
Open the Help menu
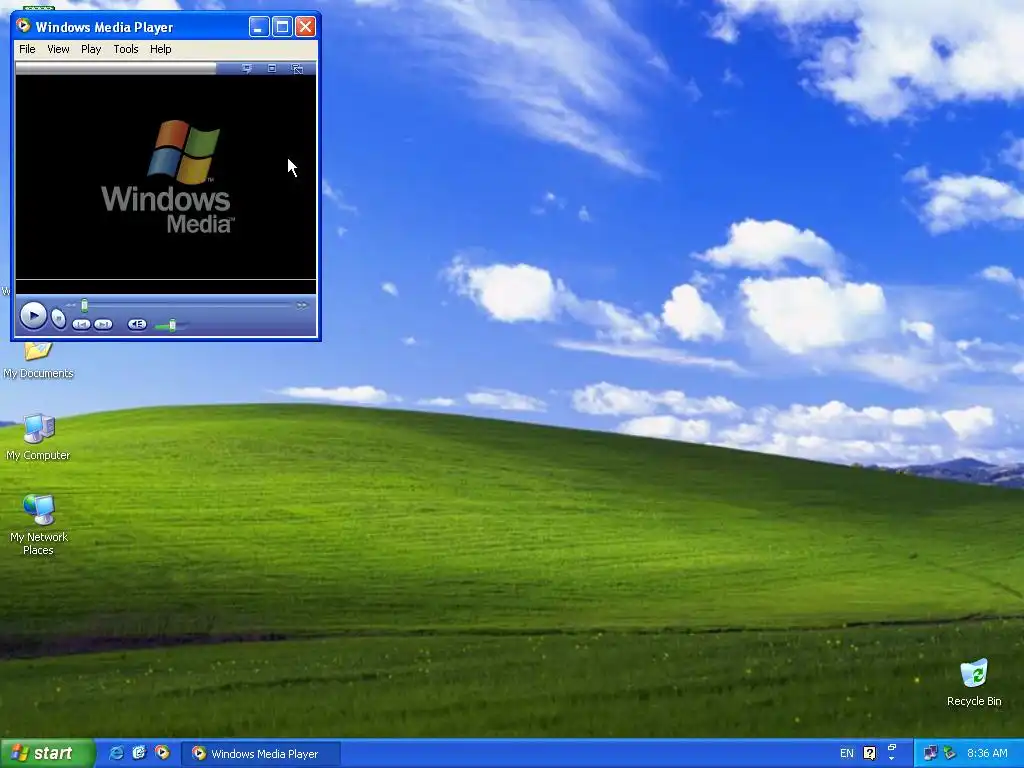(160, 49)
